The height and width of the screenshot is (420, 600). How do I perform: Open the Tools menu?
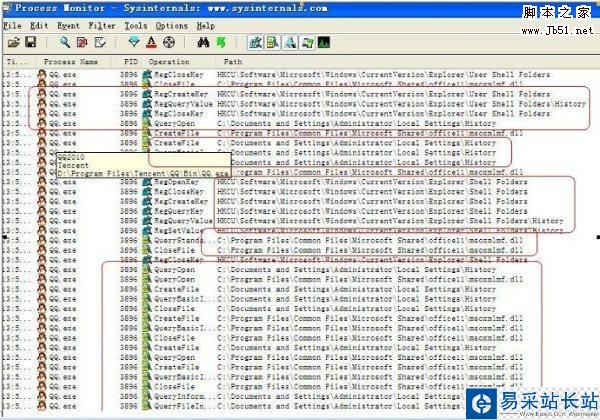tap(136, 26)
